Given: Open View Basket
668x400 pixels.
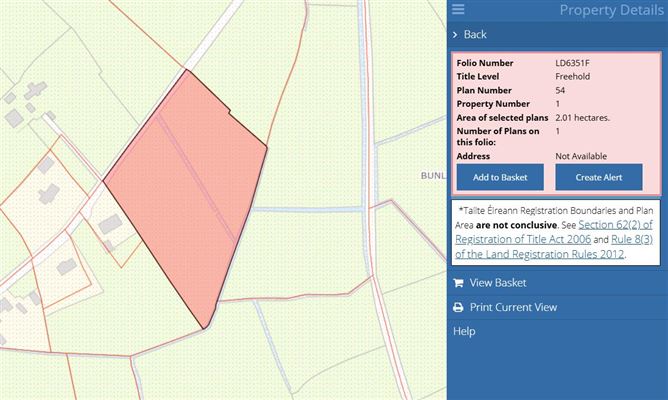Looking at the screenshot, I should point(498,283).
